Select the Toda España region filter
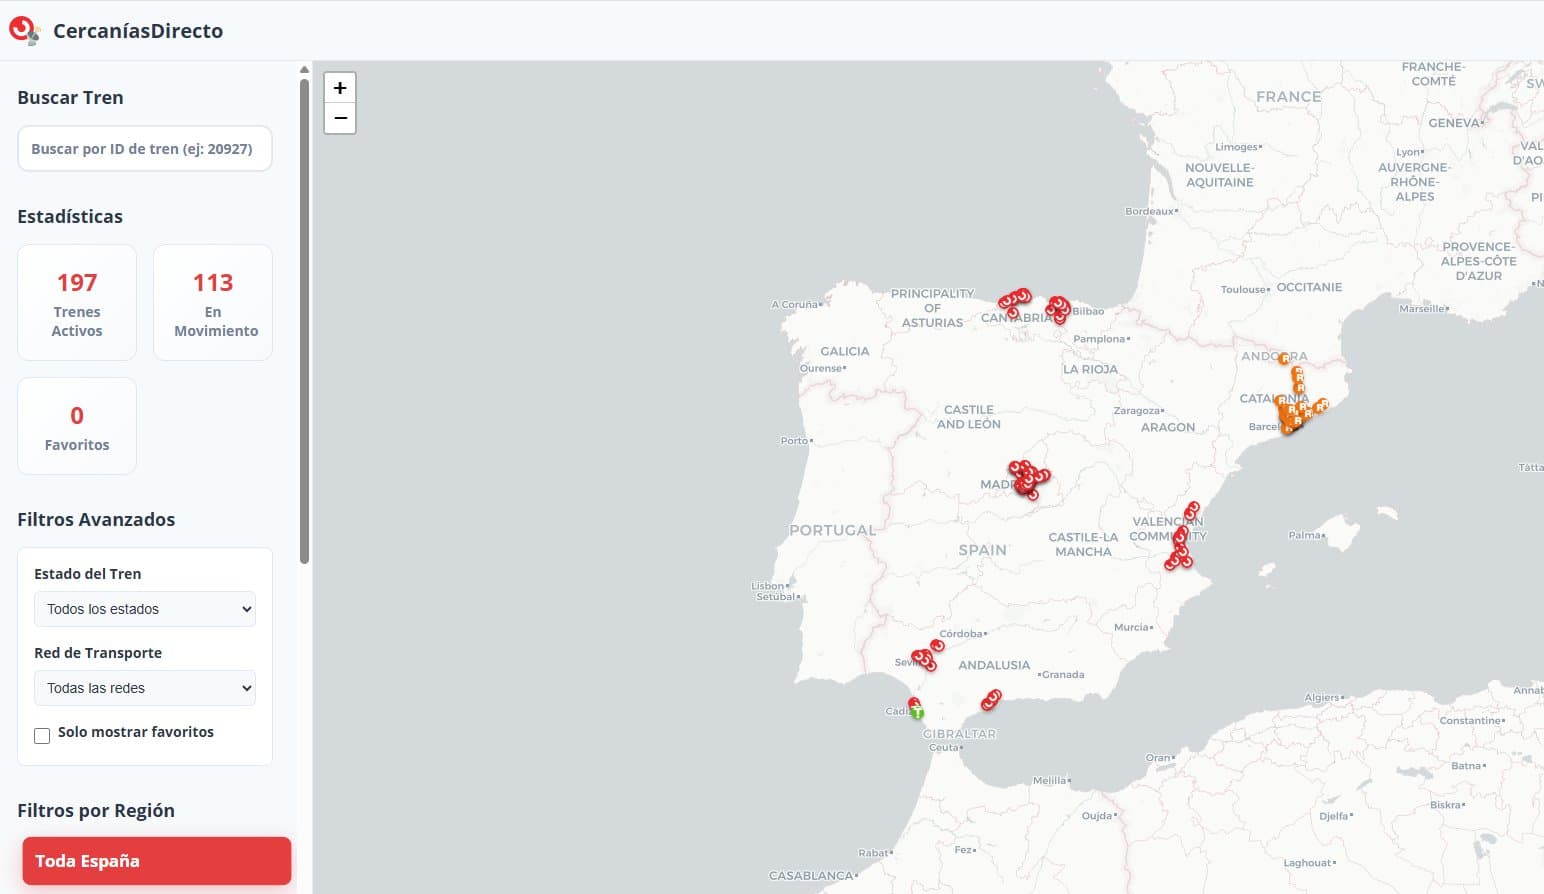Image resolution: width=1544 pixels, height=894 pixels. (x=157, y=861)
